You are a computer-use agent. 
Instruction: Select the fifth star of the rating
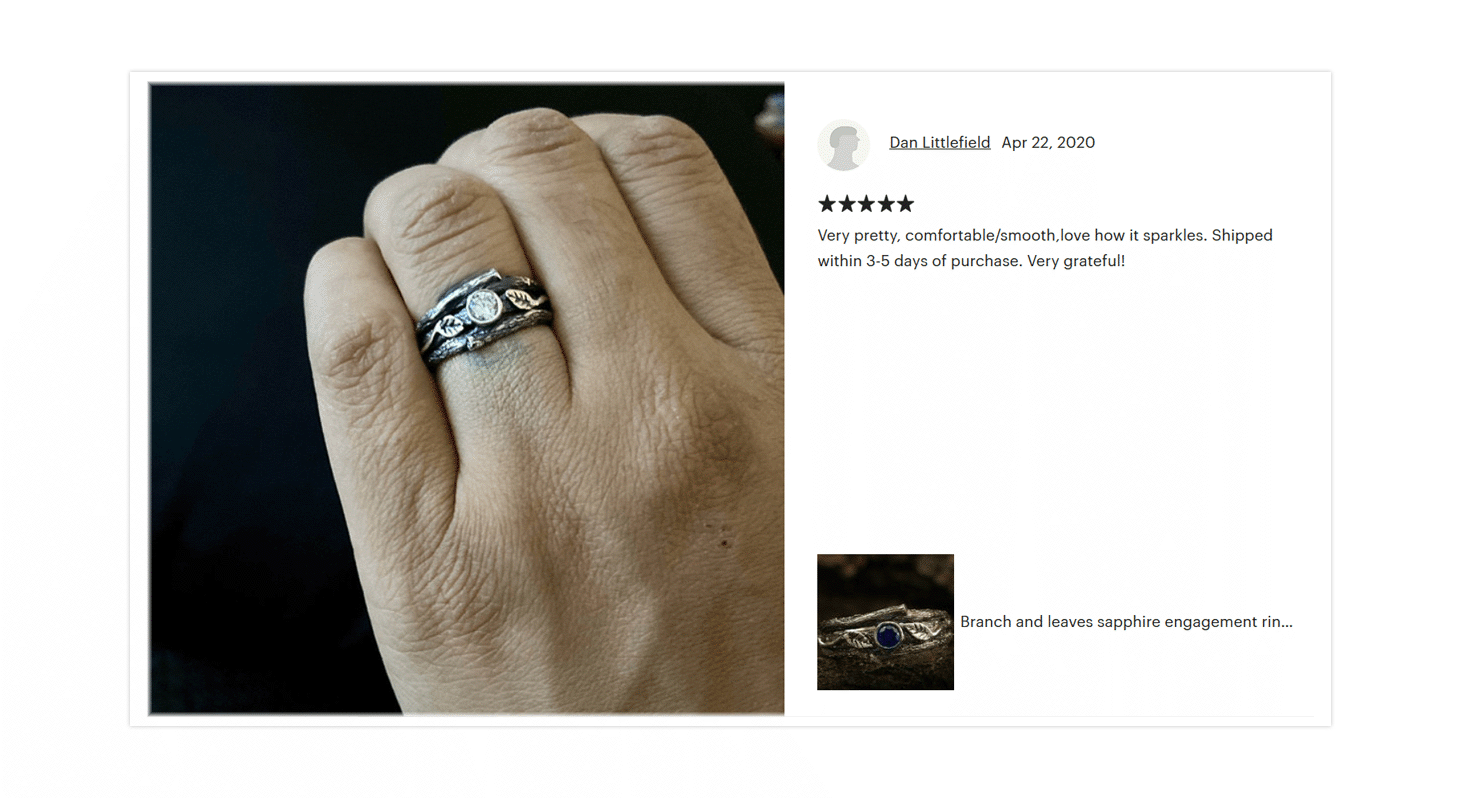click(x=905, y=204)
